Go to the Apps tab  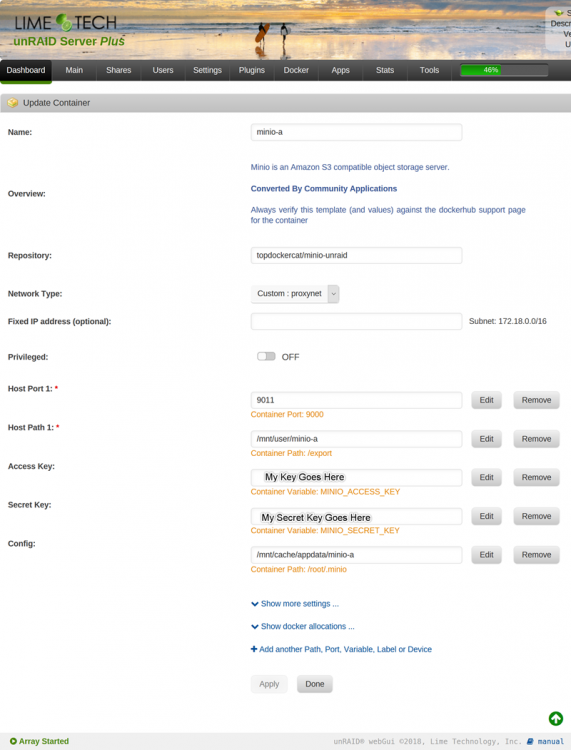pos(340,70)
